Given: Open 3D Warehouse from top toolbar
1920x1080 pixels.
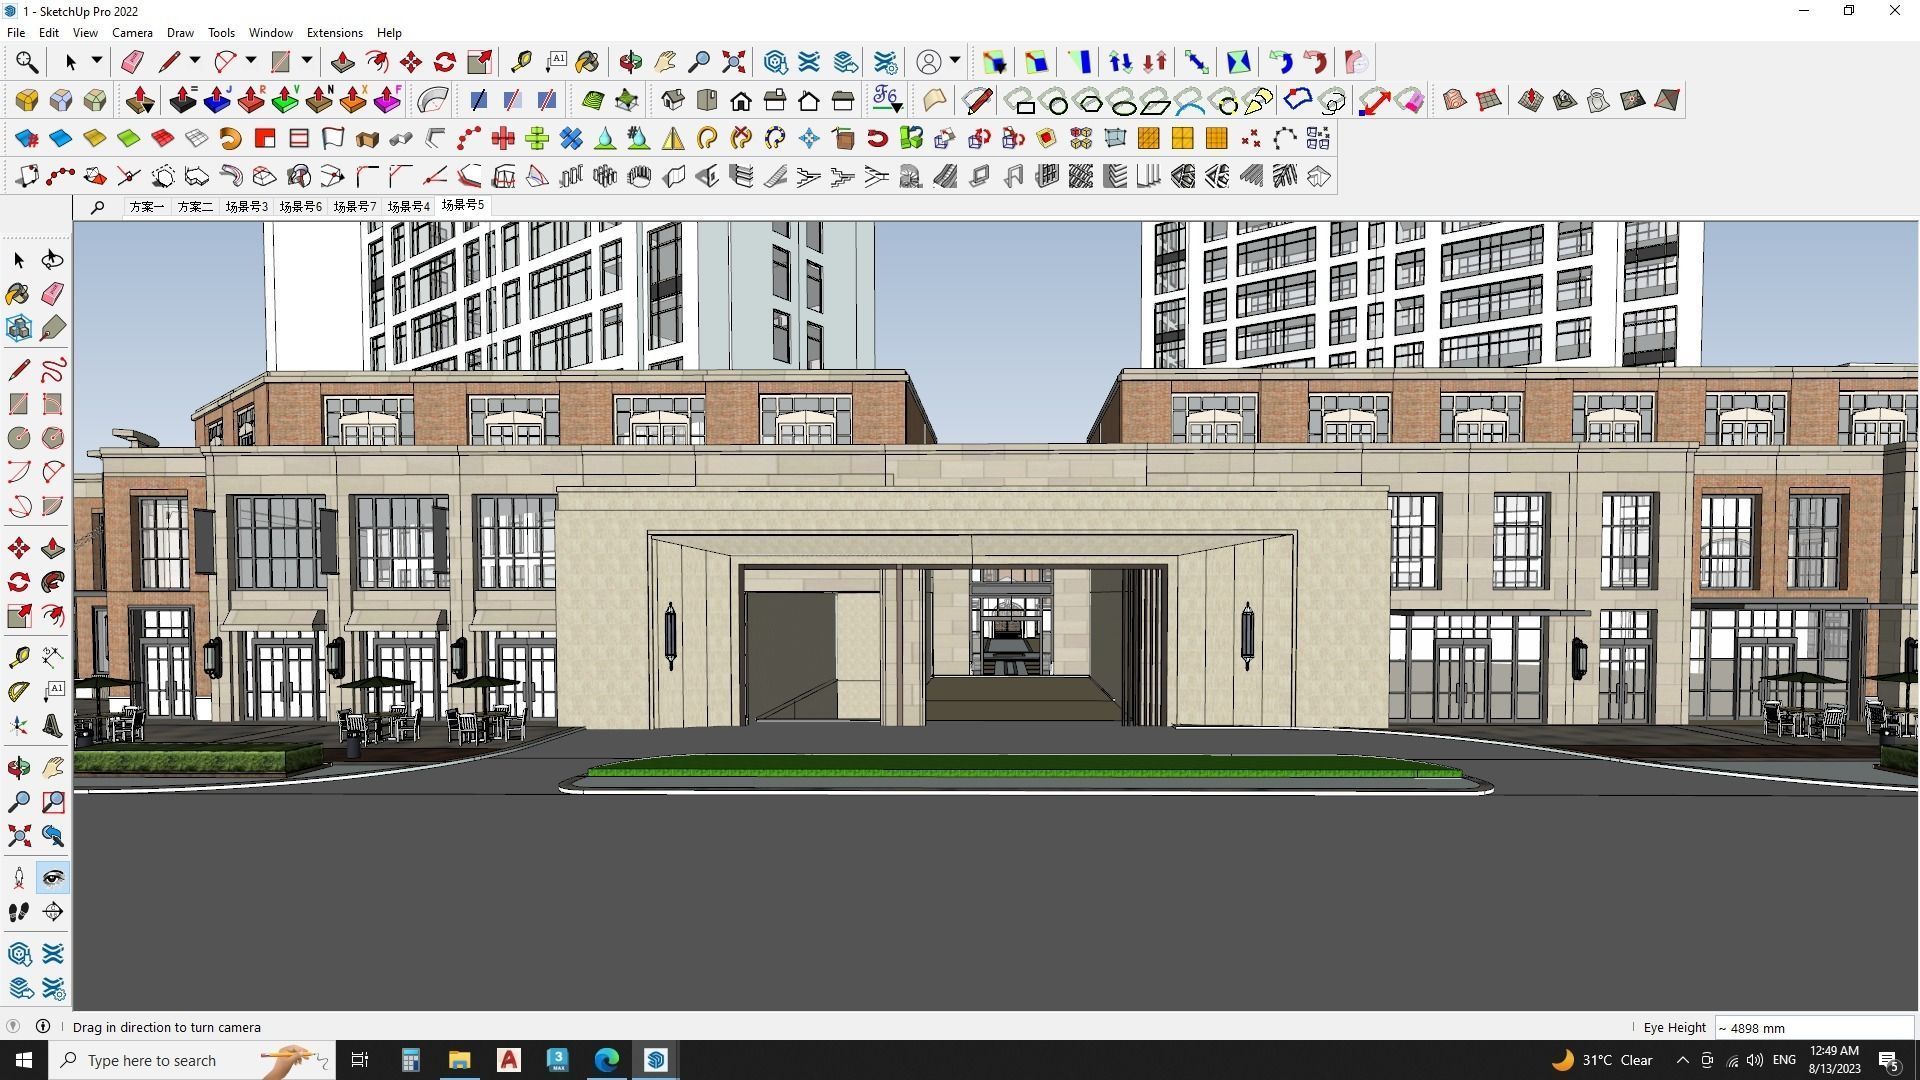Looking at the screenshot, I should point(775,62).
